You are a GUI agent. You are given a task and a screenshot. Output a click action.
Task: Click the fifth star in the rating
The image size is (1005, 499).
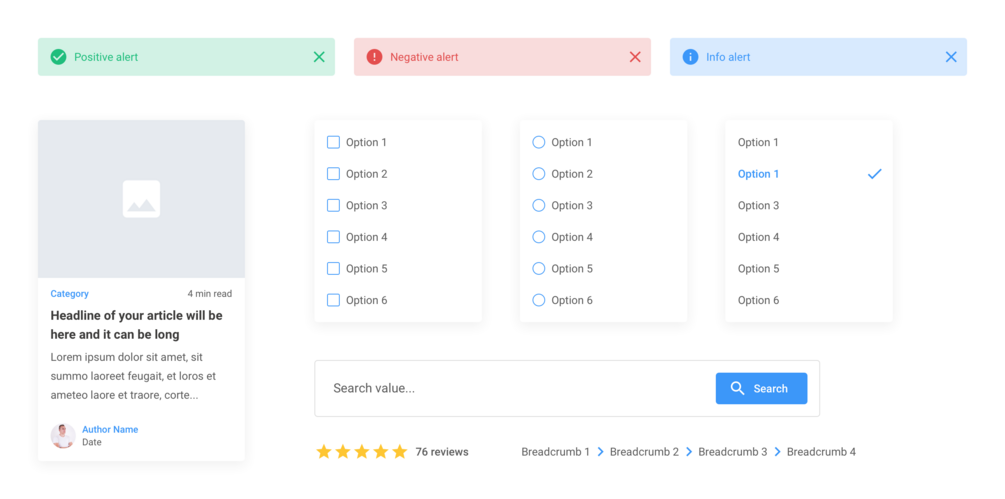[x=400, y=452]
